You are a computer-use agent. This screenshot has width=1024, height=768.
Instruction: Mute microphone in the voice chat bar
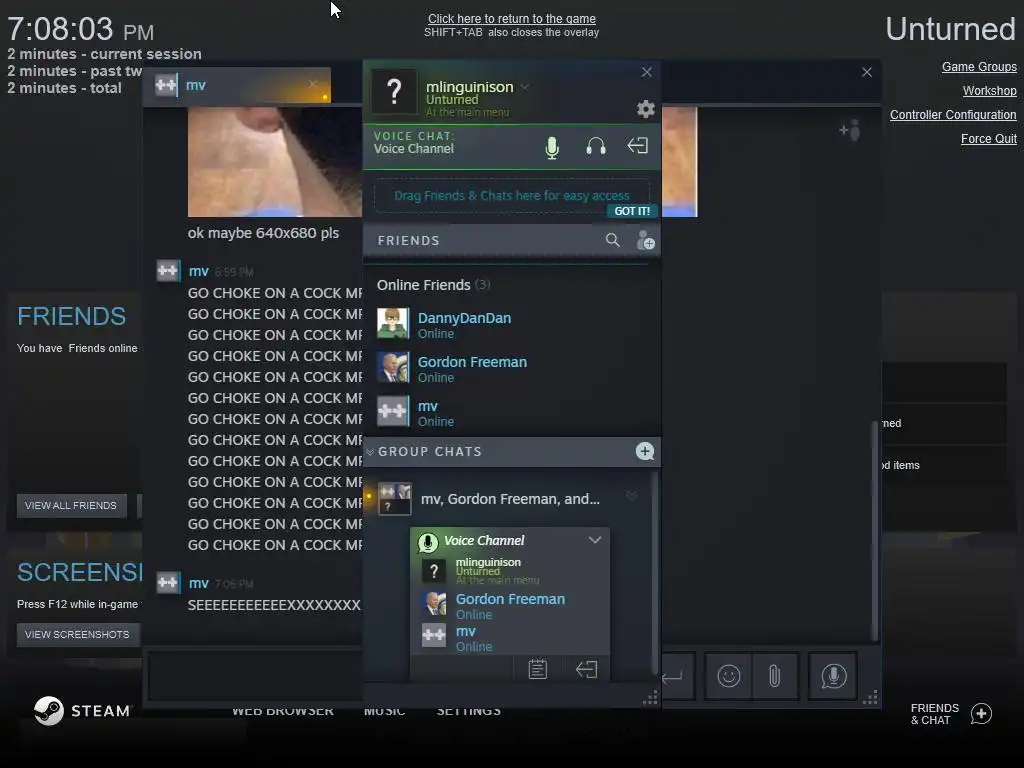tap(552, 148)
